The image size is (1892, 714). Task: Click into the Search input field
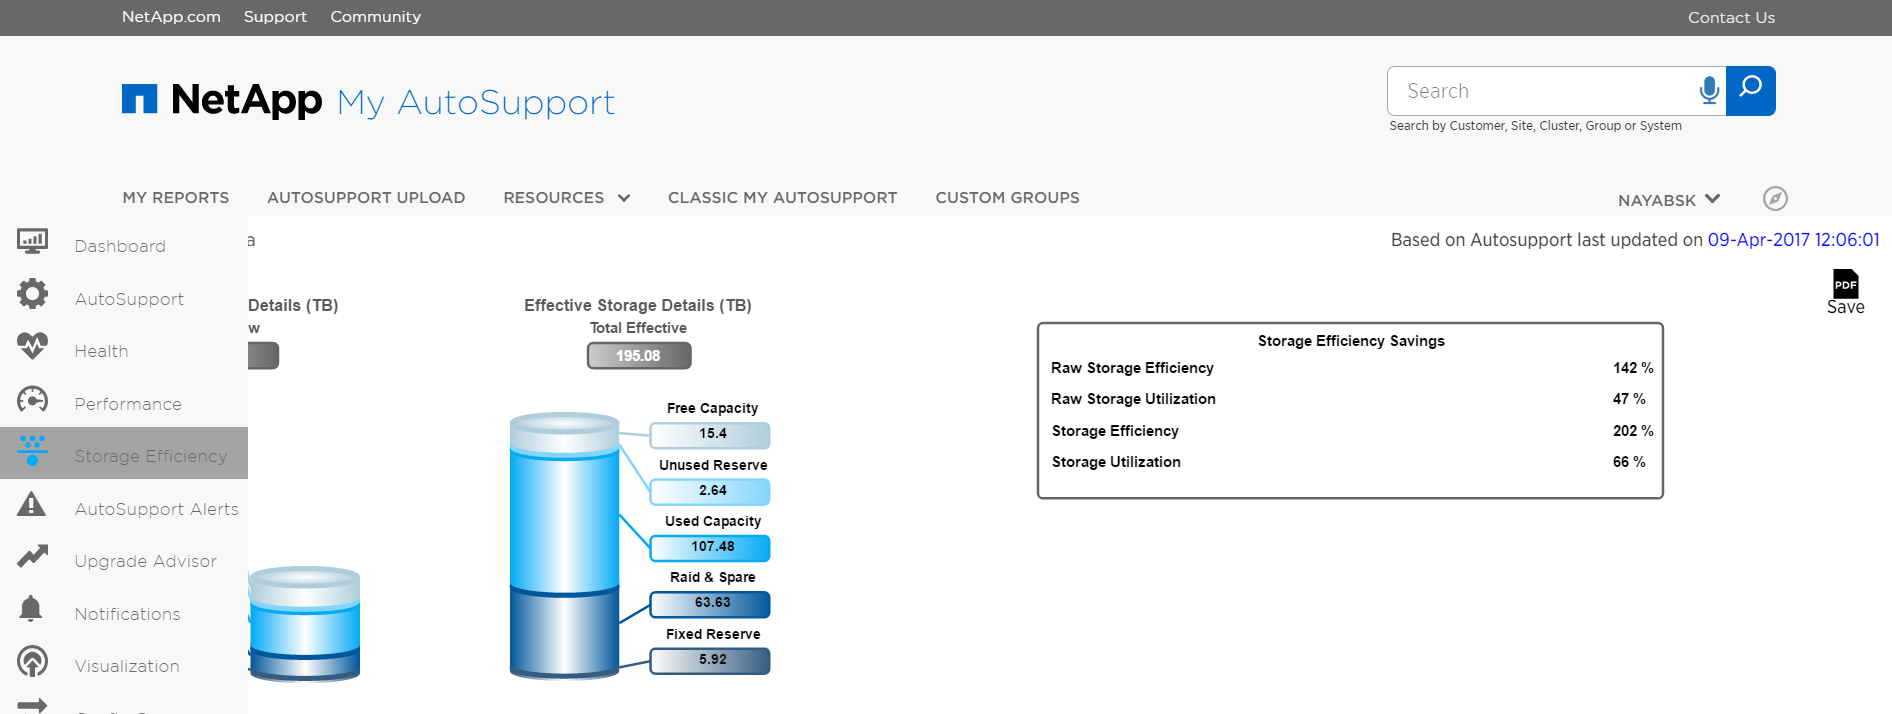pos(1540,91)
